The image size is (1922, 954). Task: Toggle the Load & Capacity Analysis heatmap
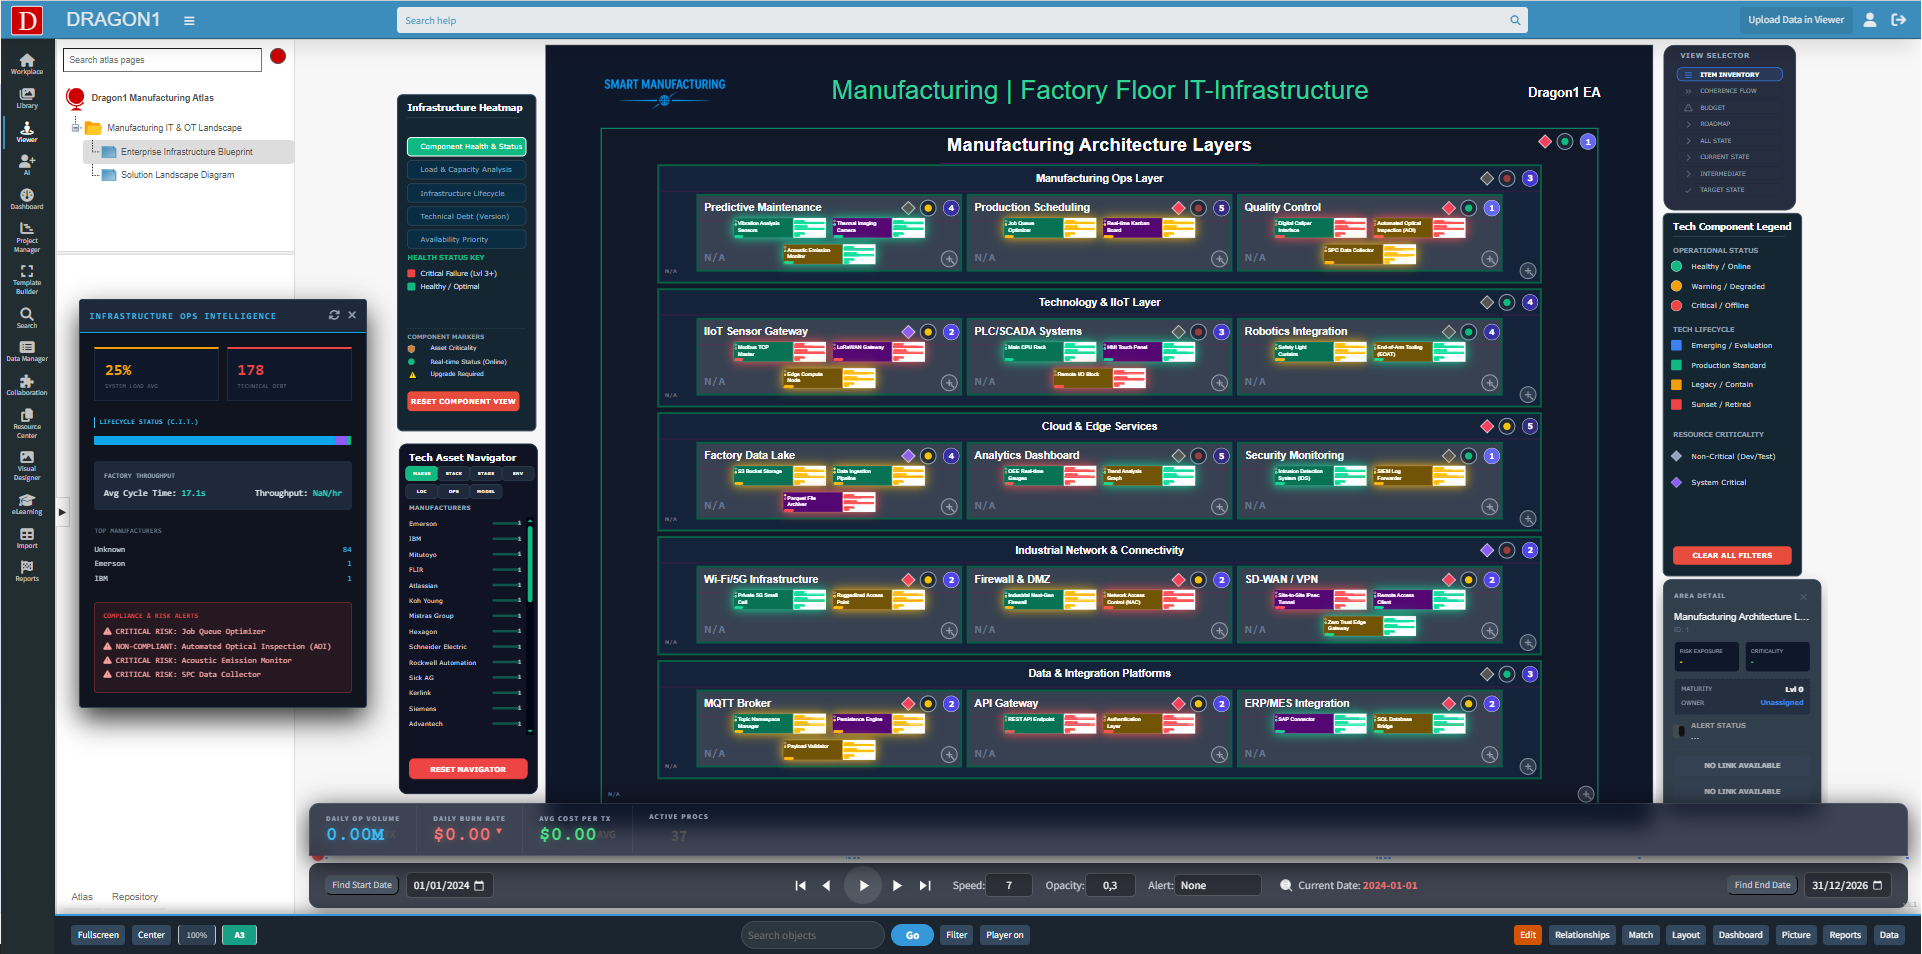[x=466, y=169]
